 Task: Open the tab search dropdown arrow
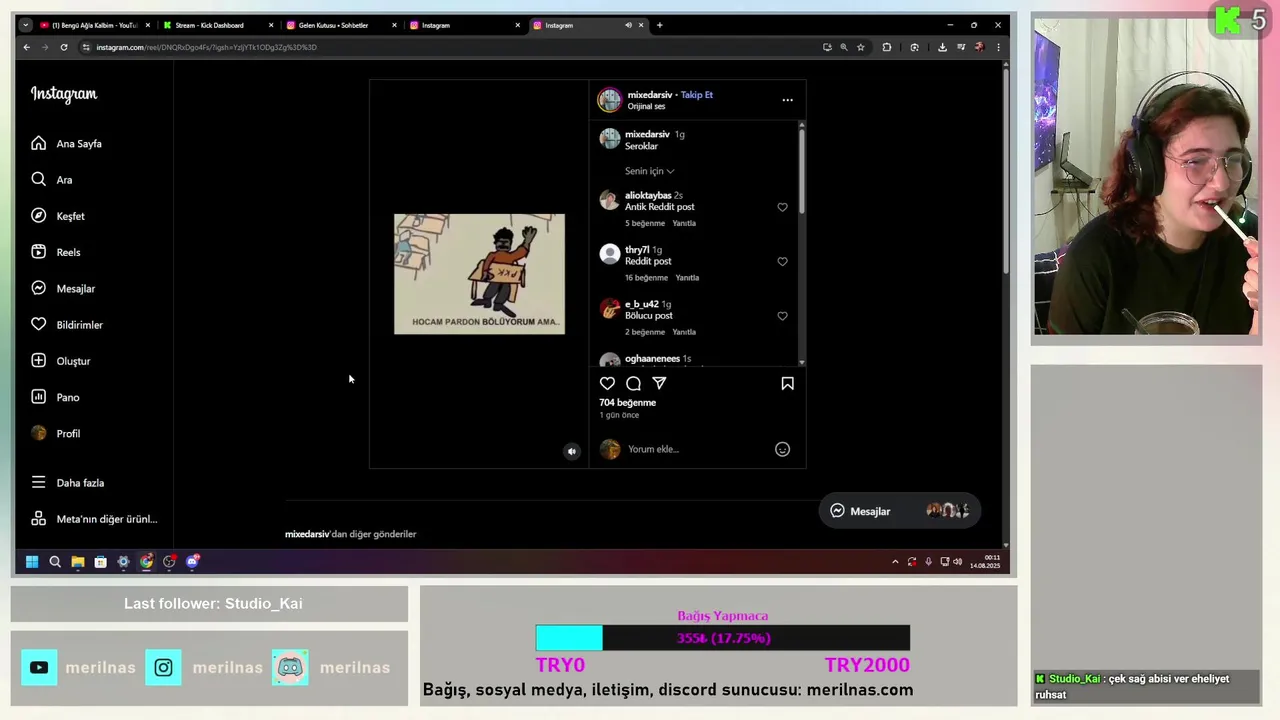point(25,25)
